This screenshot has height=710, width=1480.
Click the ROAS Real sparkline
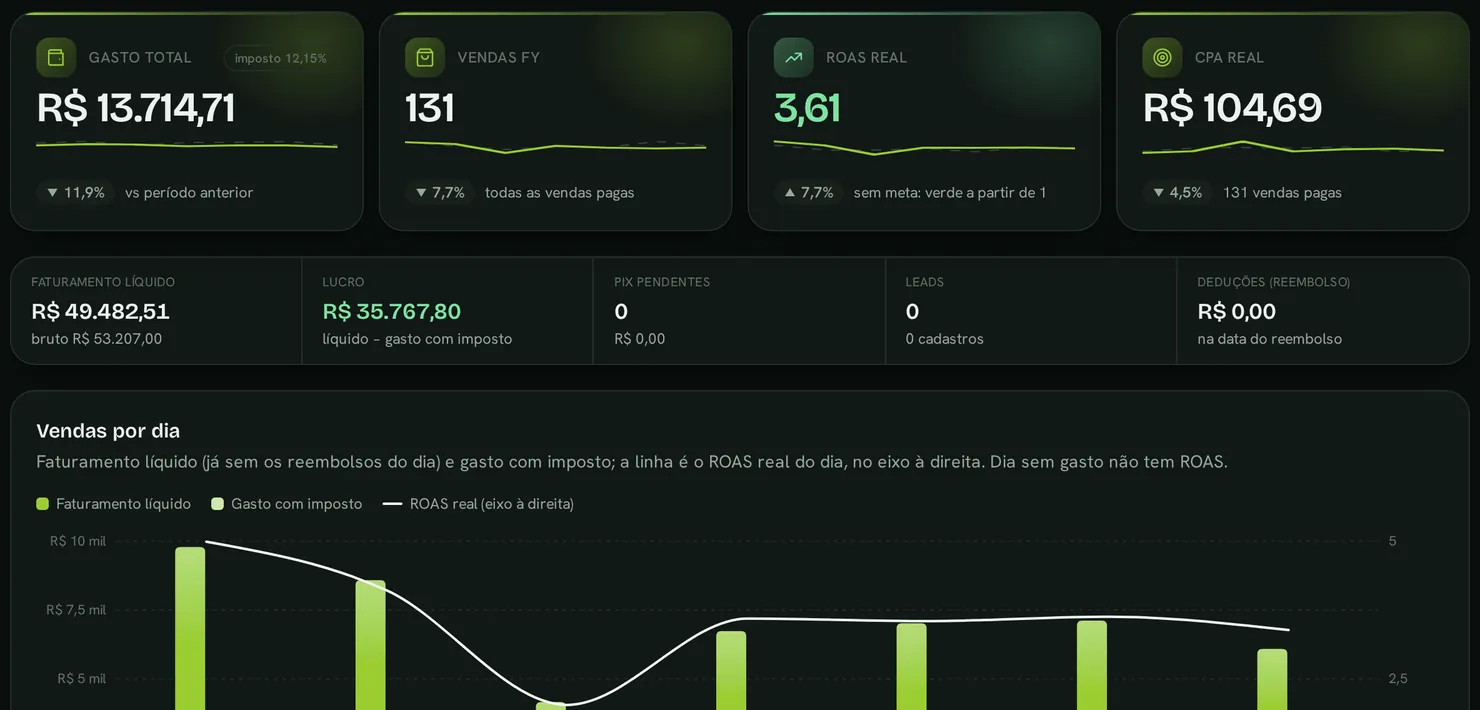[x=924, y=148]
